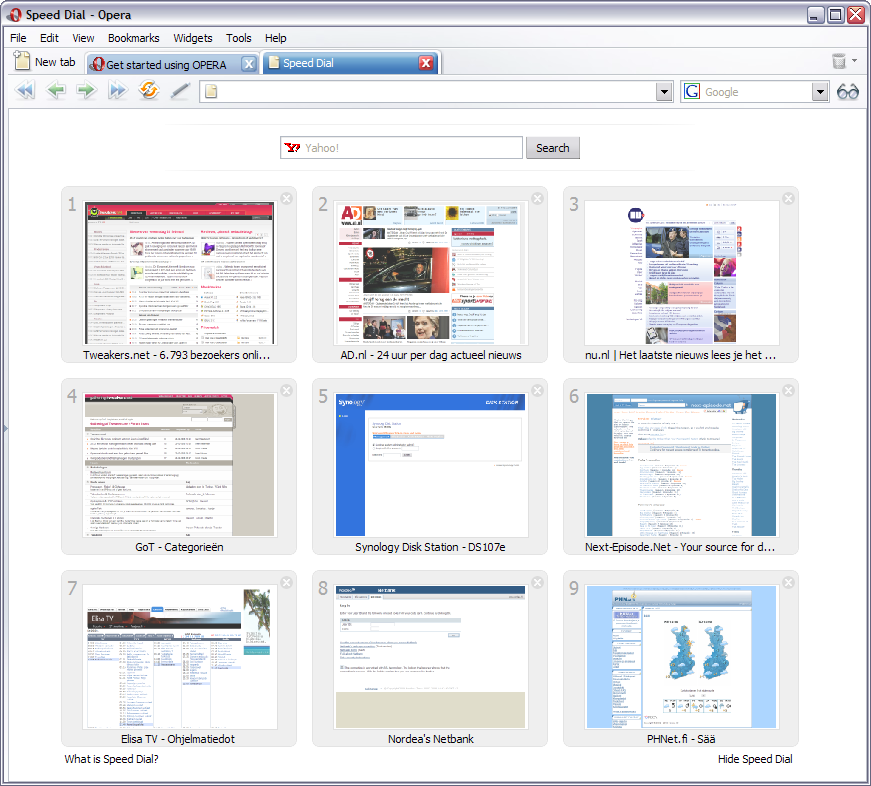Viewport: 871px width, 786px height.
Task: Click the Fast Forward navigation icon
Action: click(117, 90)
